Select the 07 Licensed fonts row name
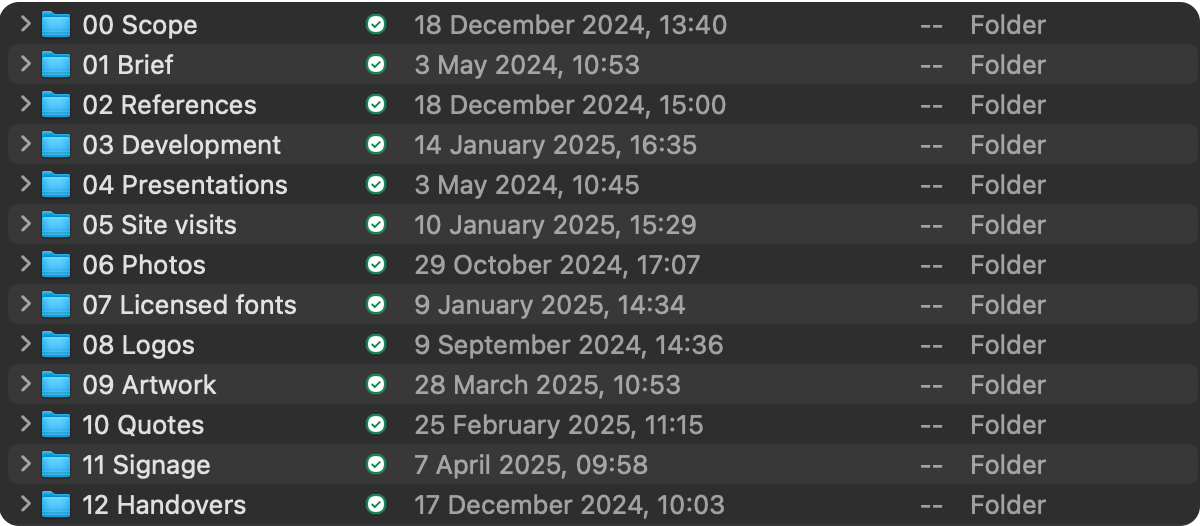The width and height of the screenshot is (1204, 526). coord(190,305)
